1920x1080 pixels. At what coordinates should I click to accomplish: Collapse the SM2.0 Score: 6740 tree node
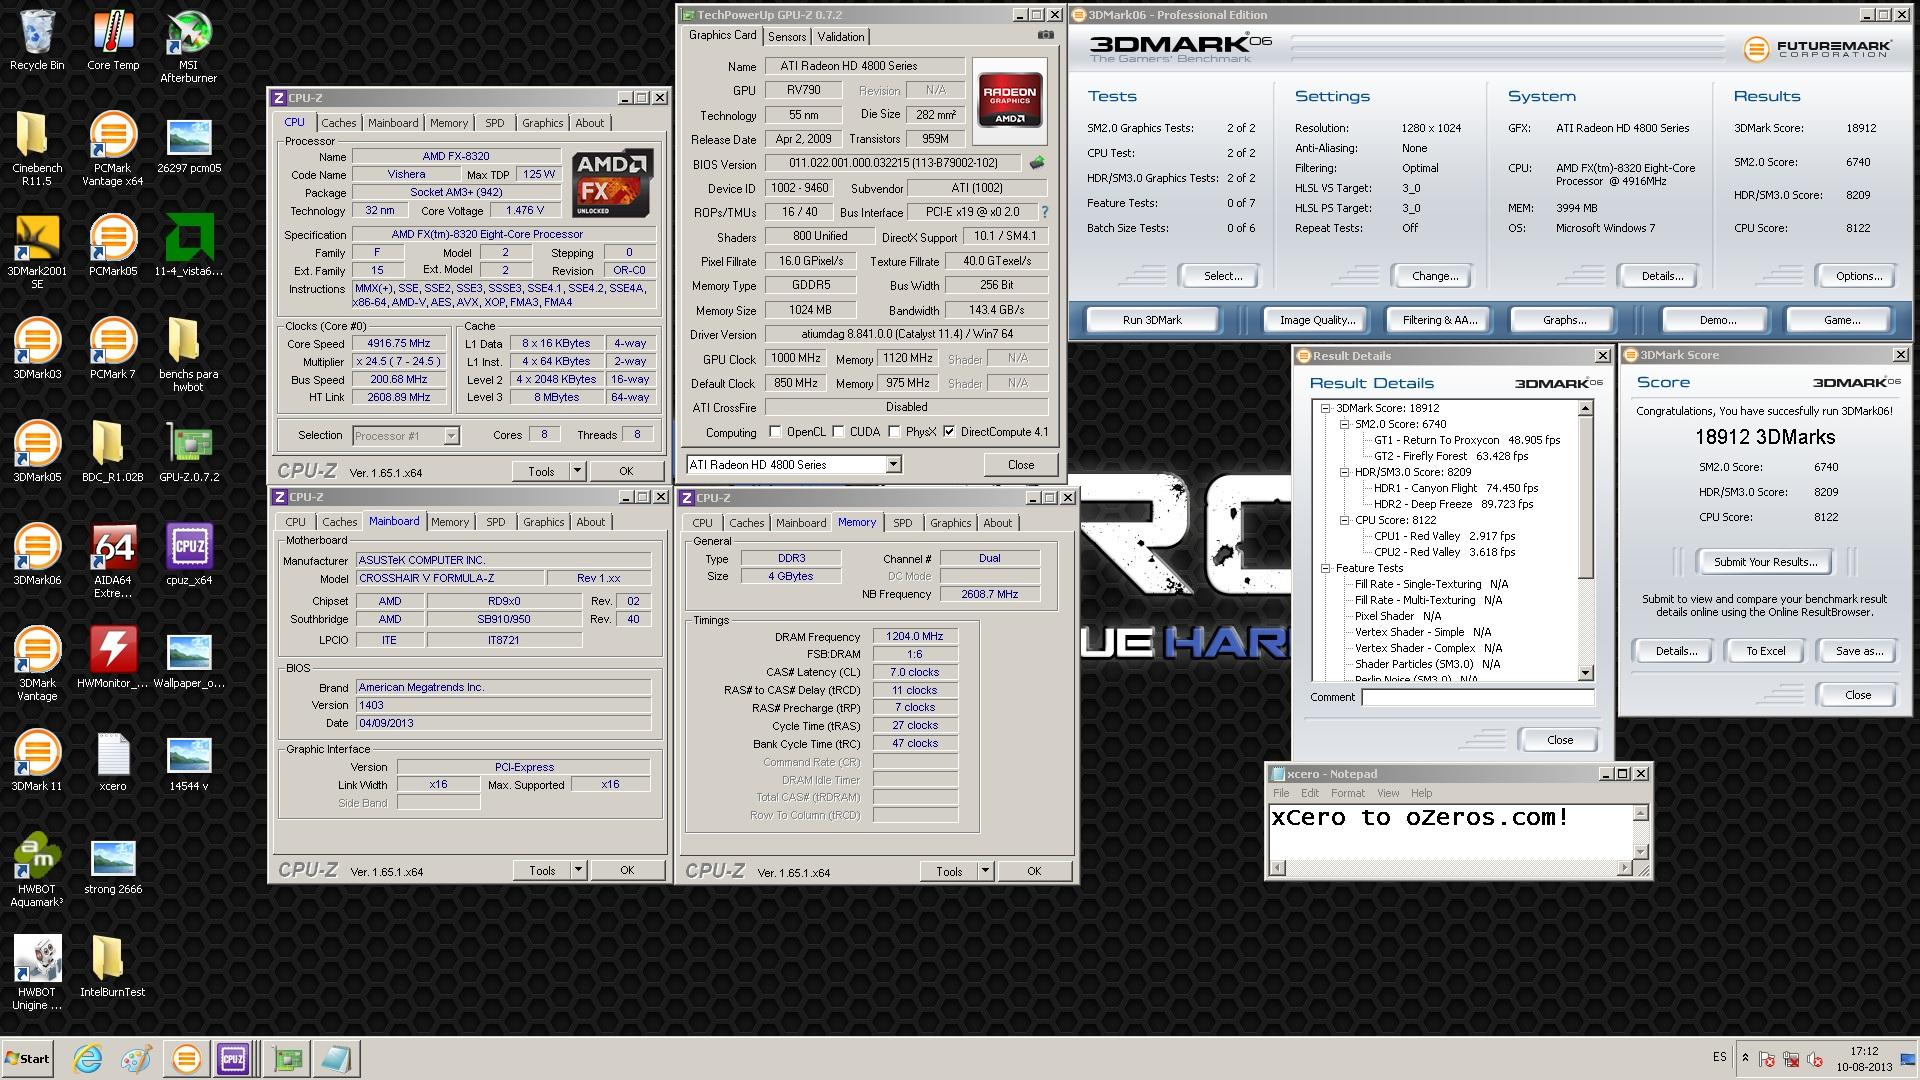click(x=1345, y=424)
